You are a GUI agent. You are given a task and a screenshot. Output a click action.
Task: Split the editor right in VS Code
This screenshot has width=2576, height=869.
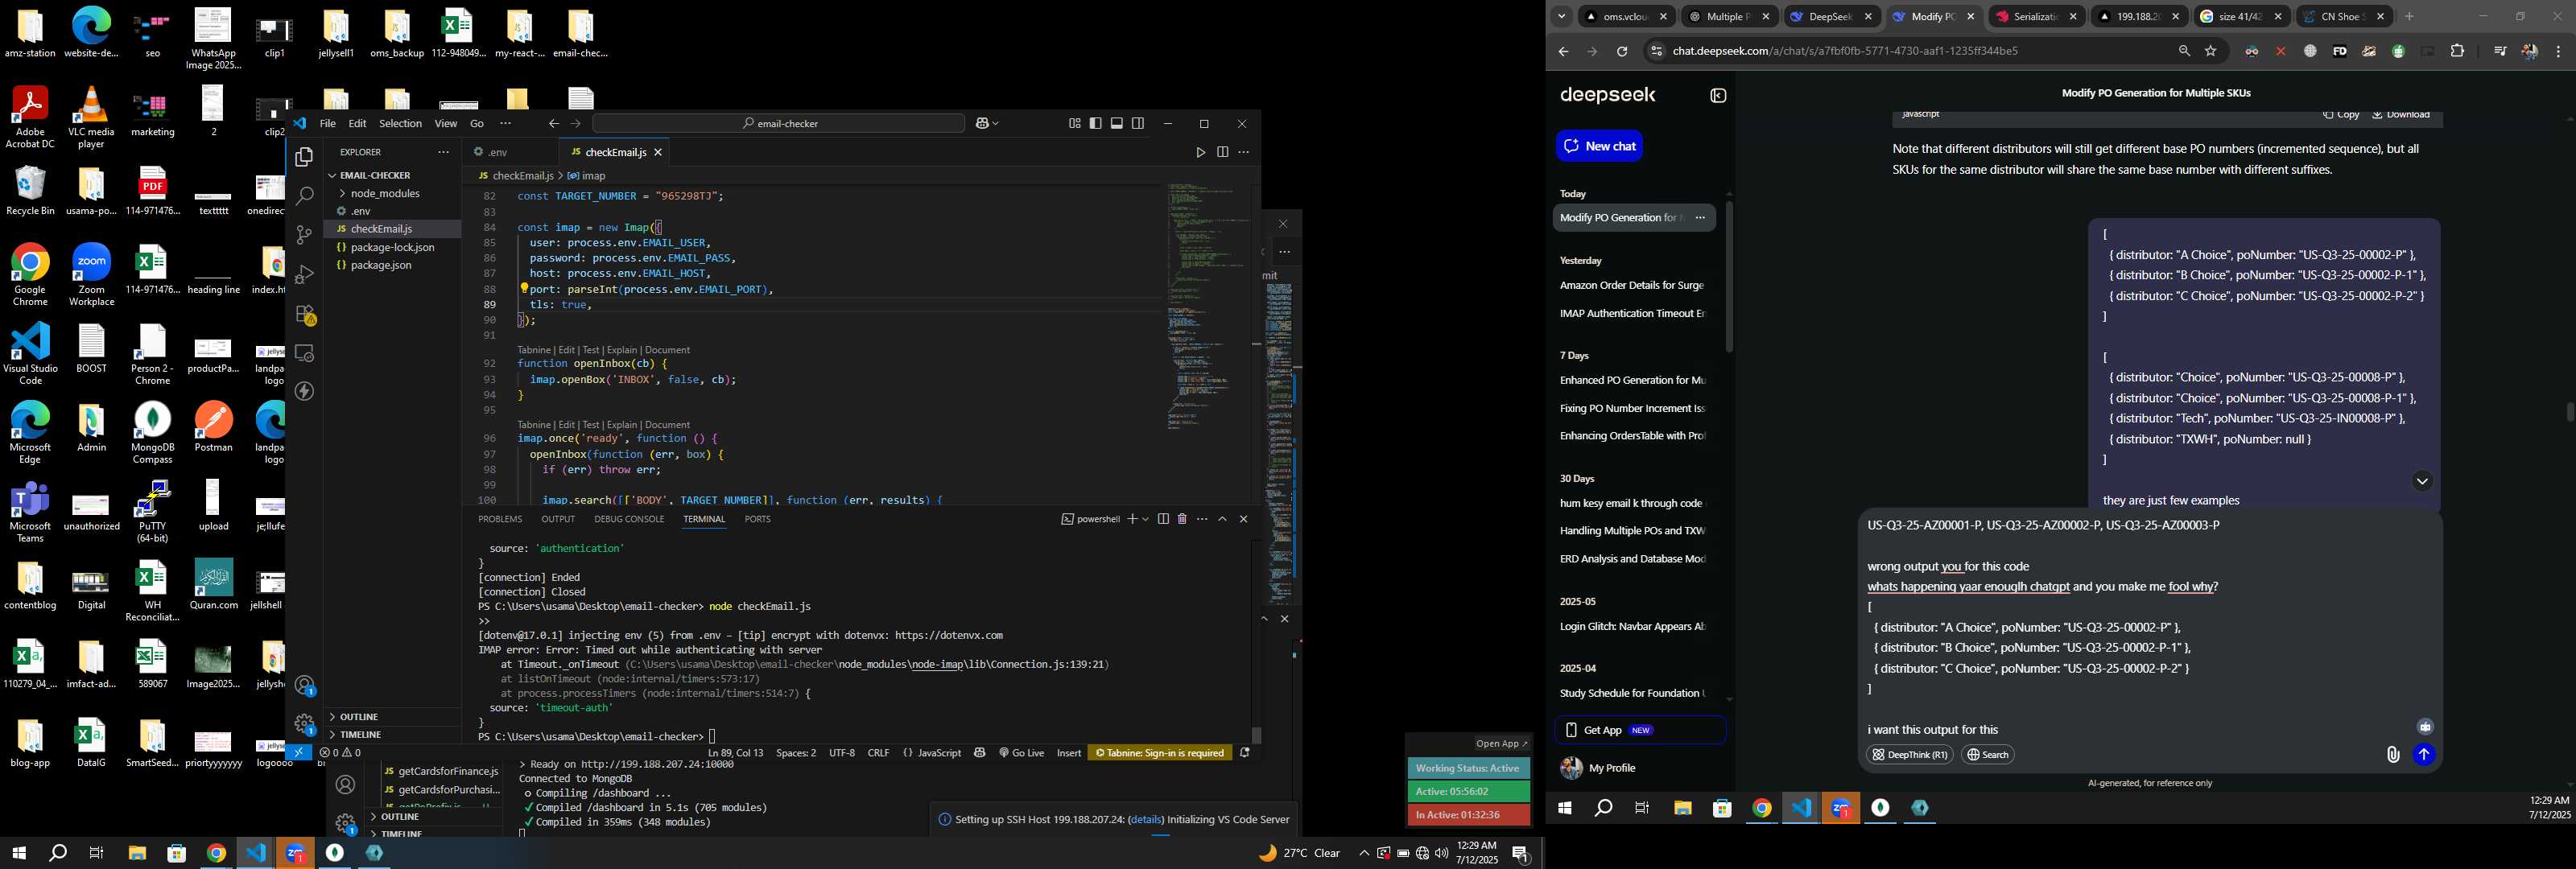pyautogui.click(x=1222, y=152)
